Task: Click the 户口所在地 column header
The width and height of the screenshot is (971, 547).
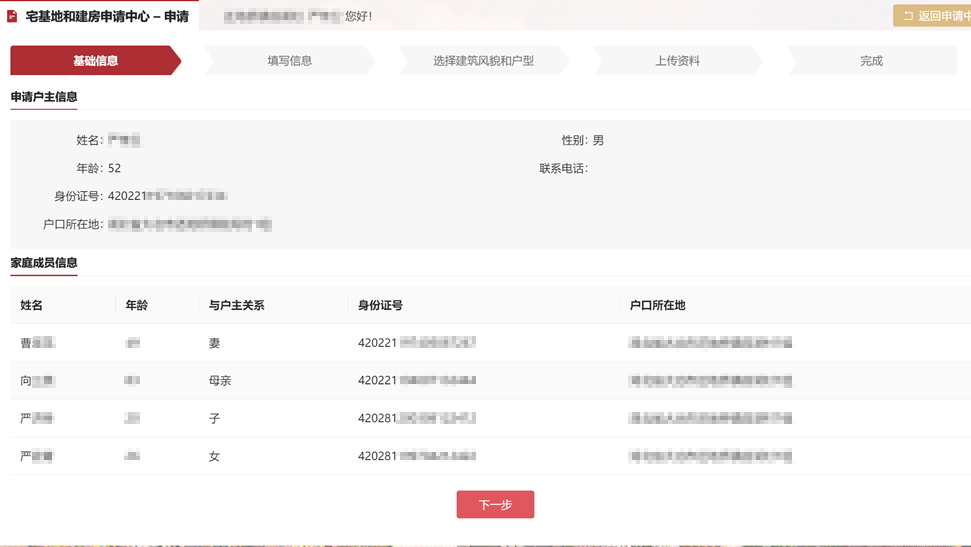Action: pyautogui.click(x=657, y=305)
